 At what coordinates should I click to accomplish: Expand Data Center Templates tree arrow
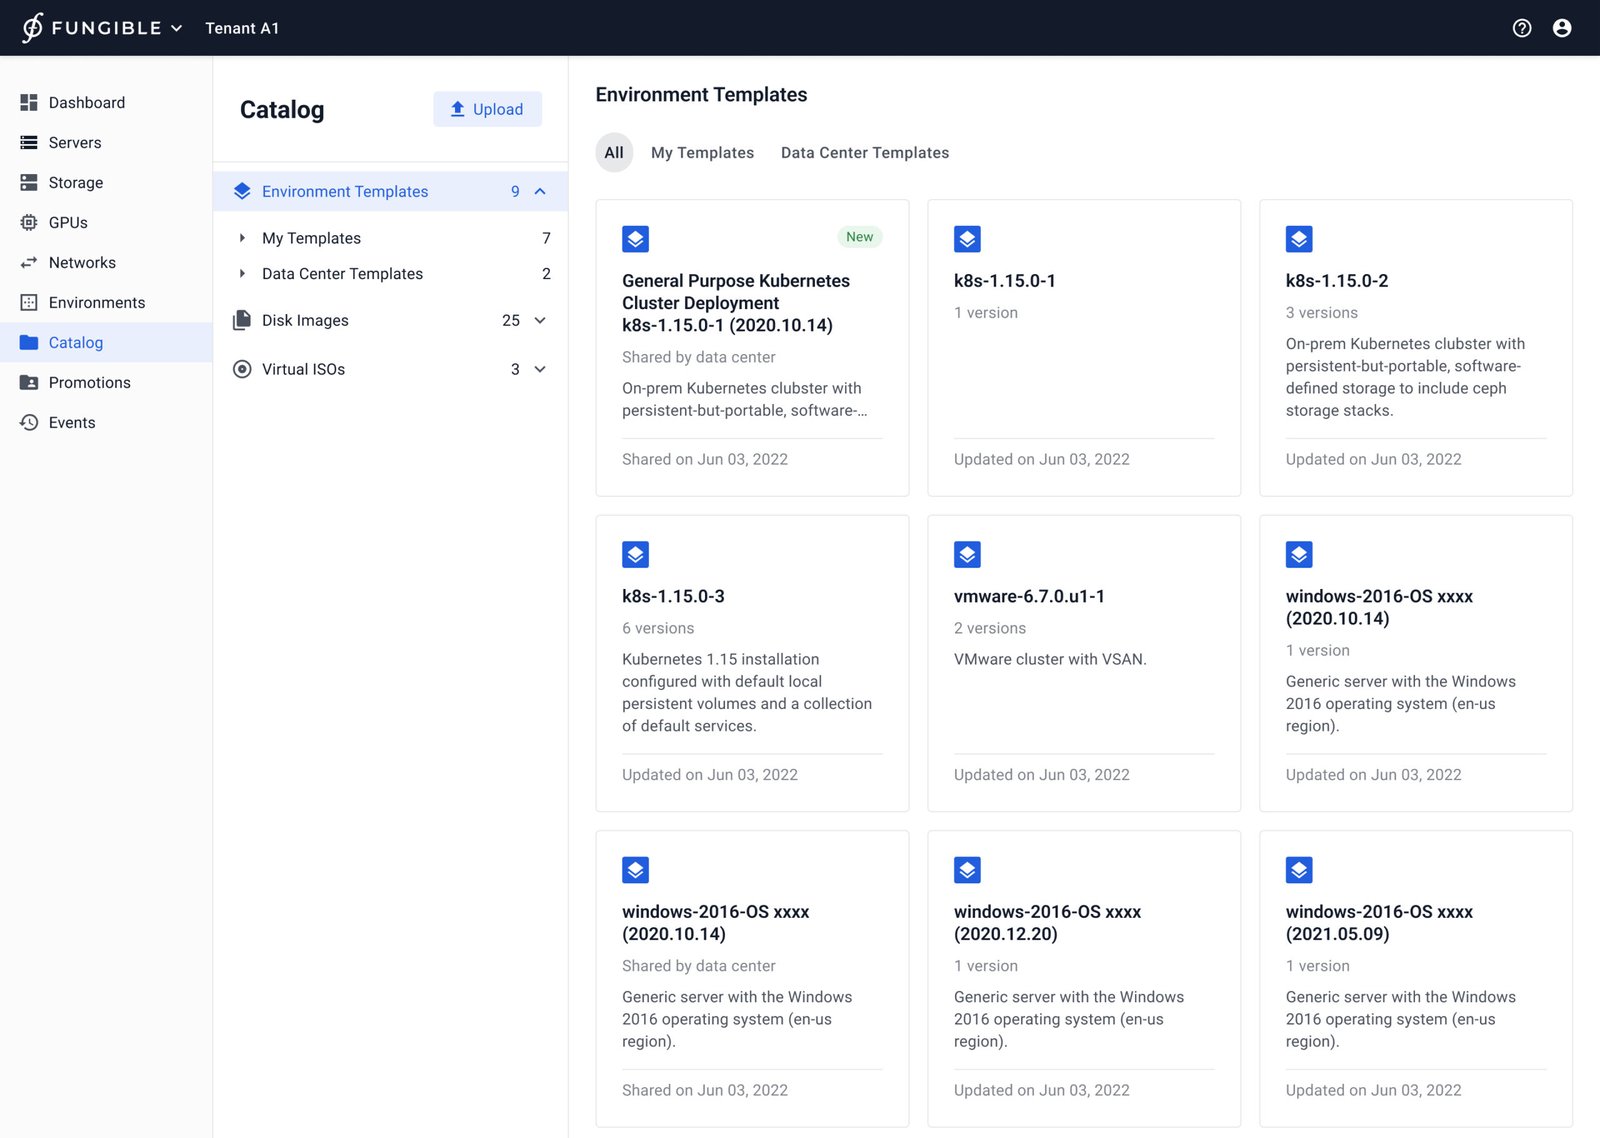tap(242, 274)
